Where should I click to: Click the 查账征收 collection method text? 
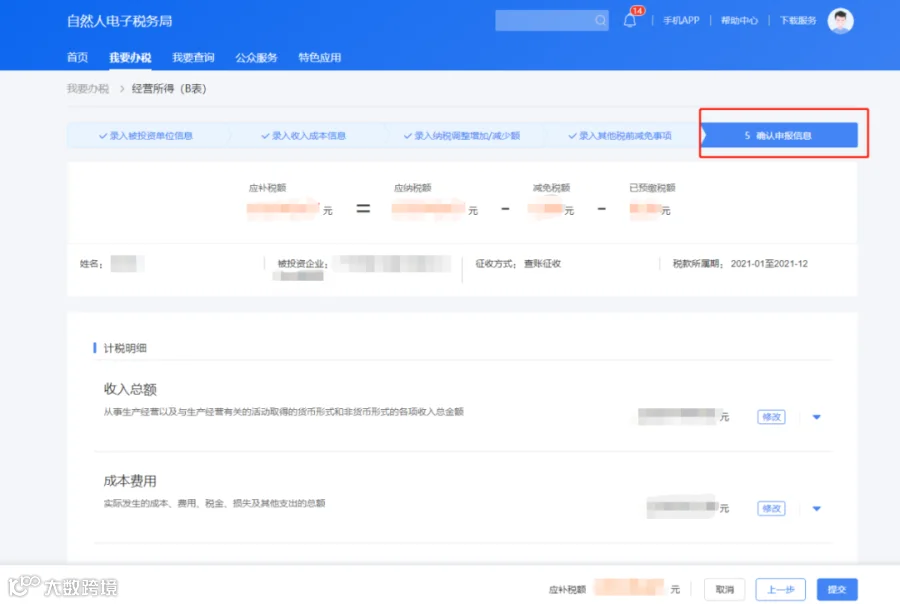pyautogui.click(x=542, y=264)
